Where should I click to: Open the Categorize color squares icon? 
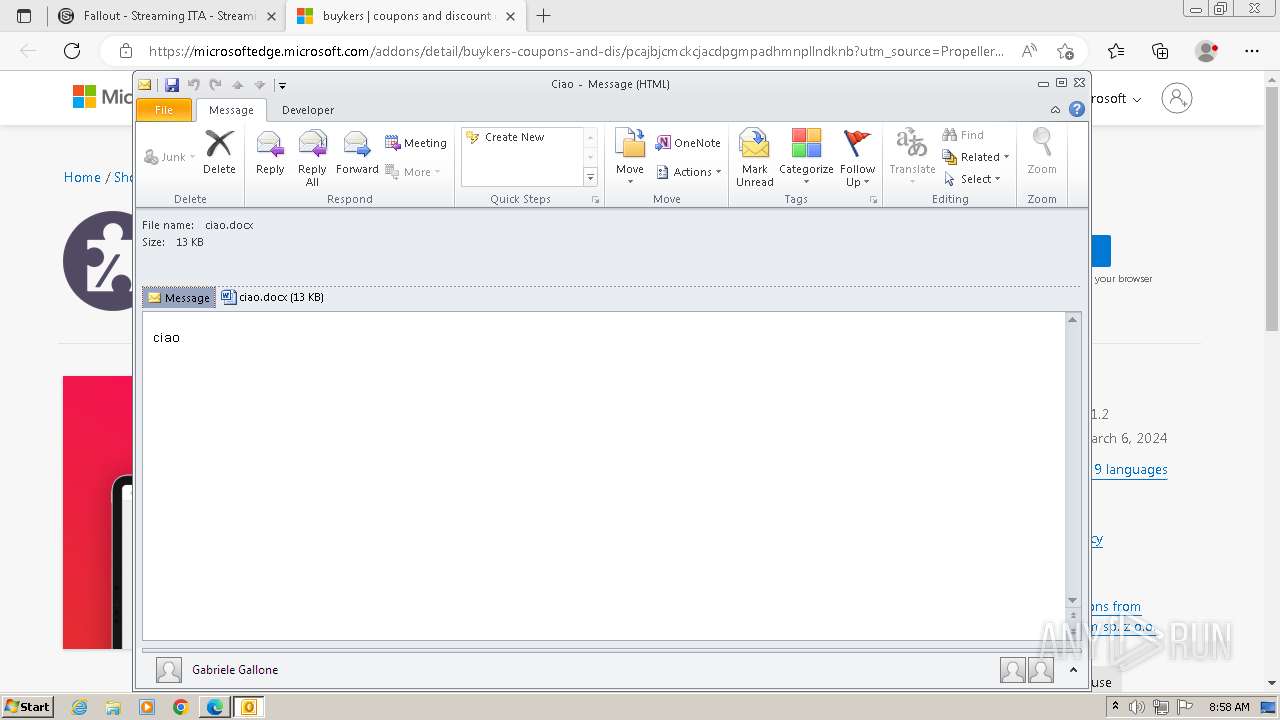pyautogui.click(x=806, y=156)
